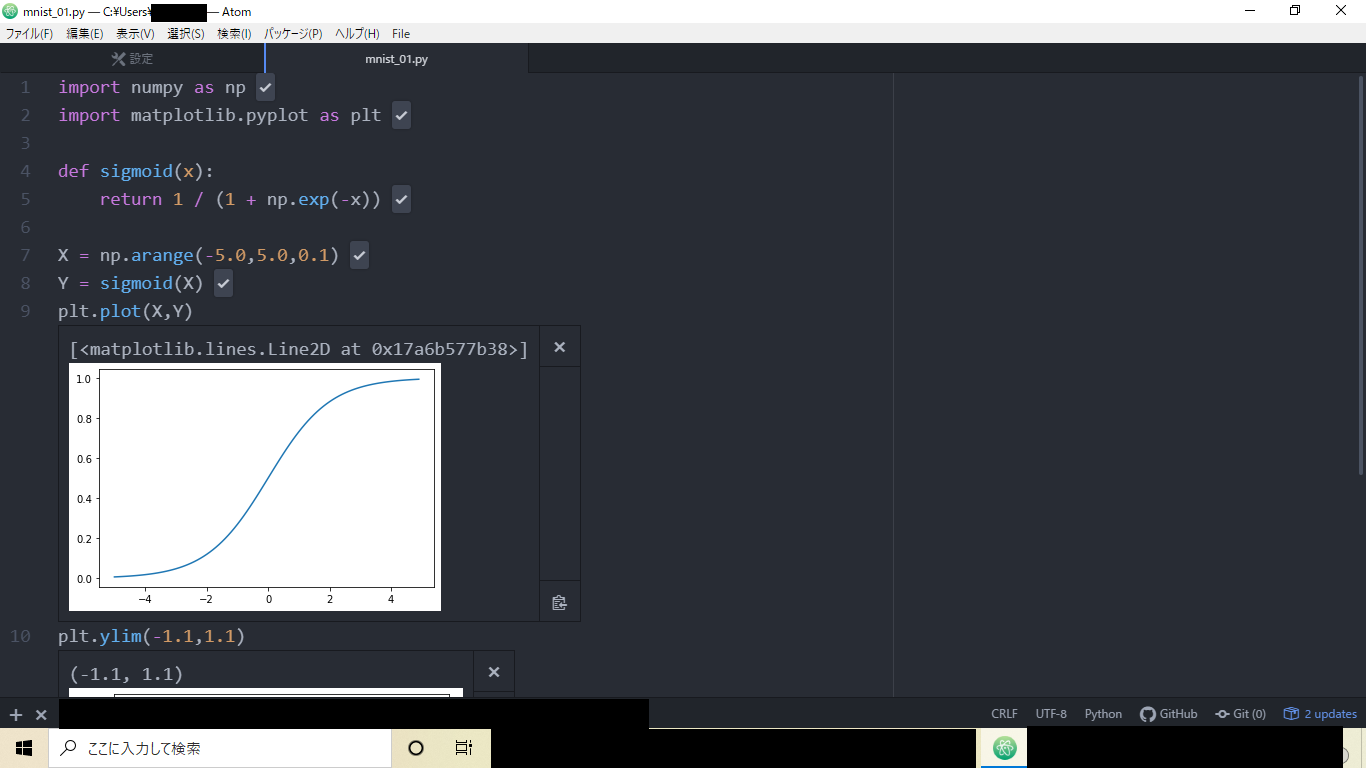Click the wrench icon on the 設定 tab
Screen dimensions: 1366x768
point(119,58)
